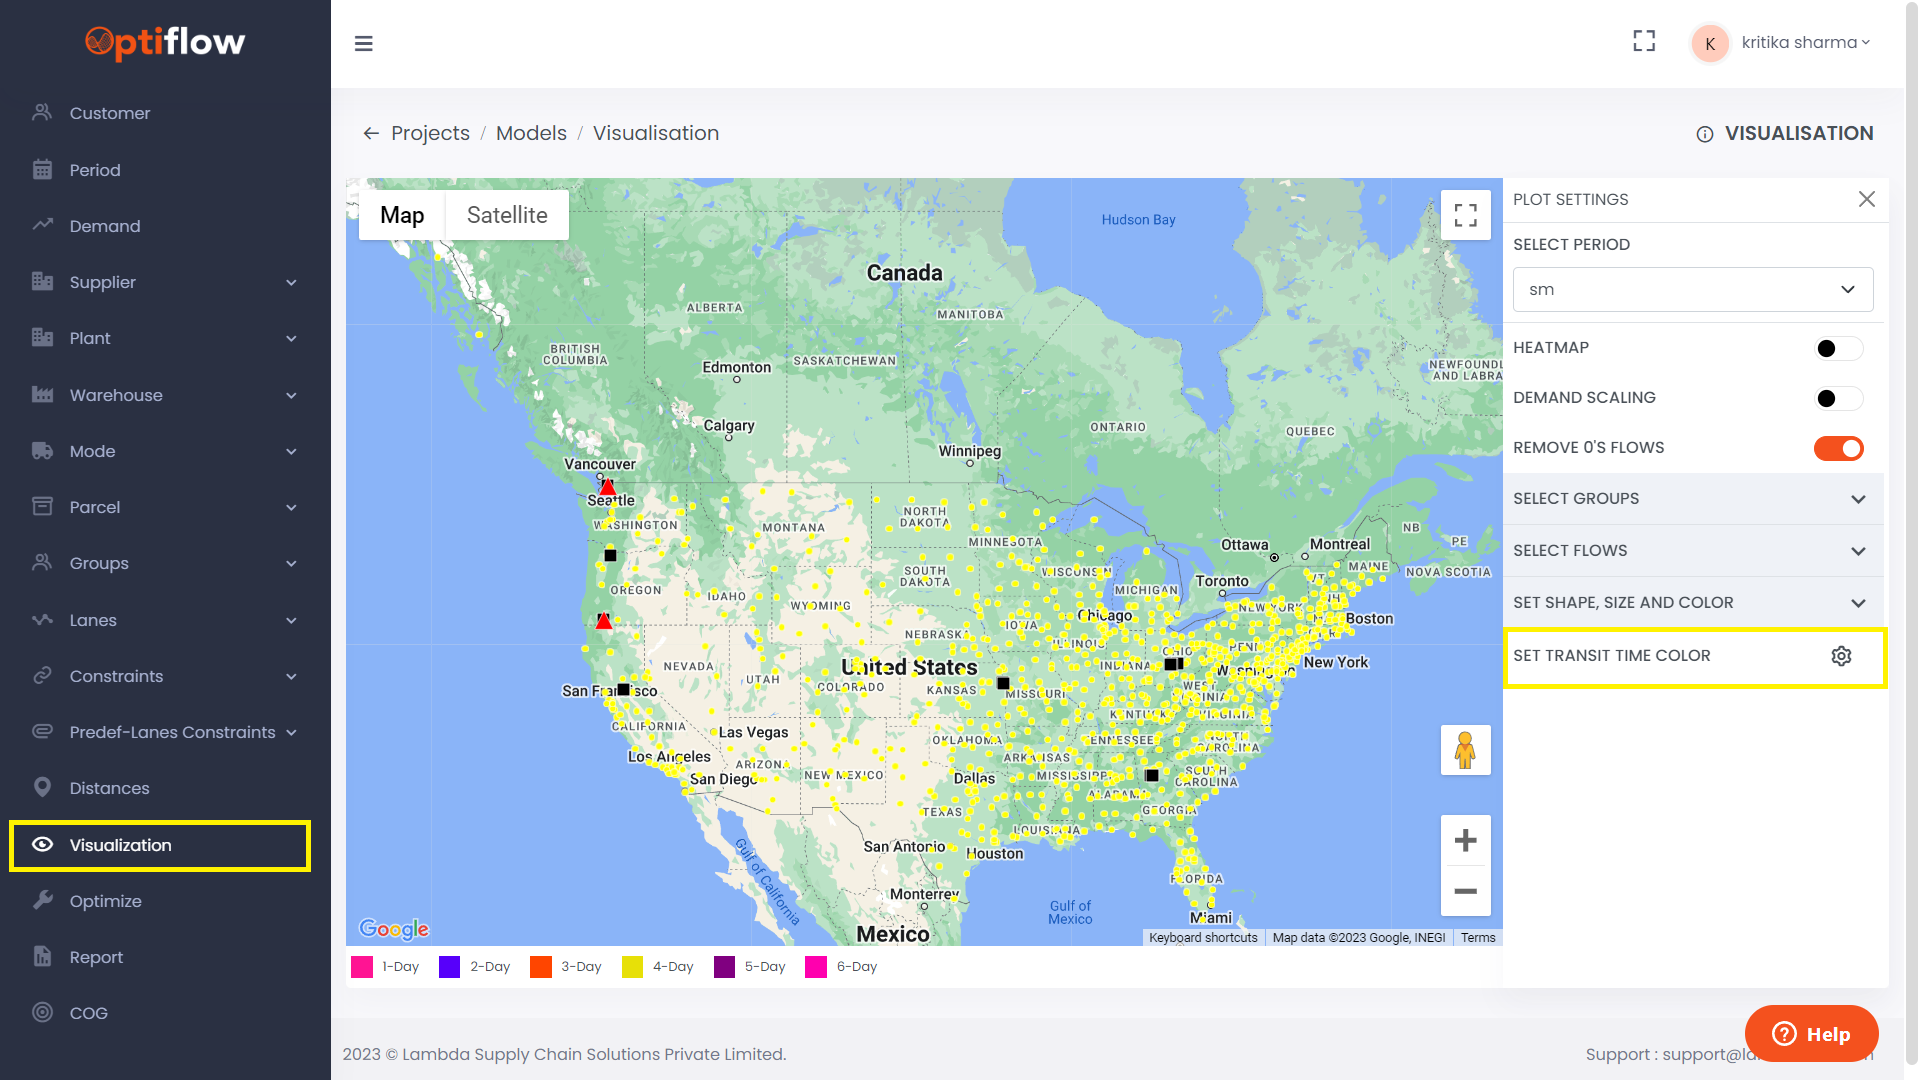Image resolution: width=1920 pixels, height=1080 pixels.
Task: Disable Remove 0's Flows toggle
Action: click(1838, 448)
